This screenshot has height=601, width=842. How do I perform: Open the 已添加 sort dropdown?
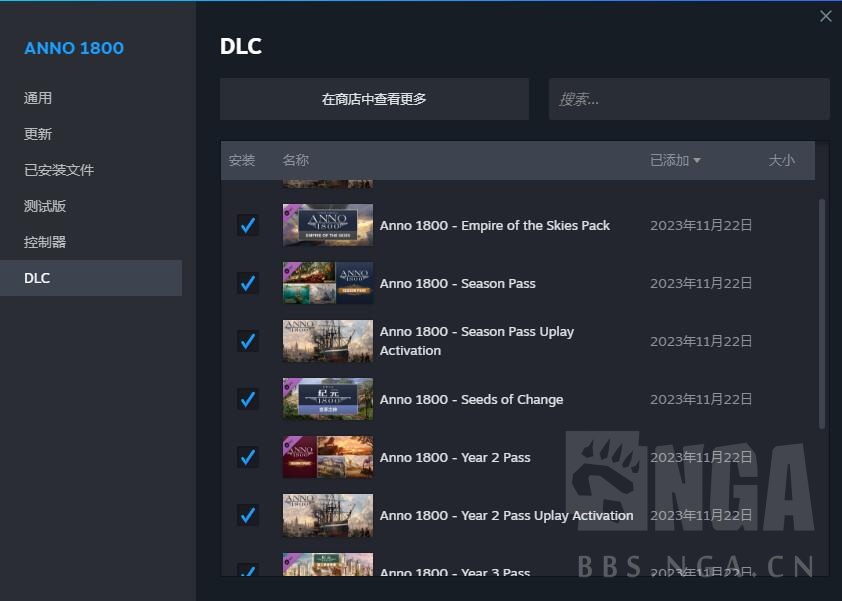tap(674, 160)
